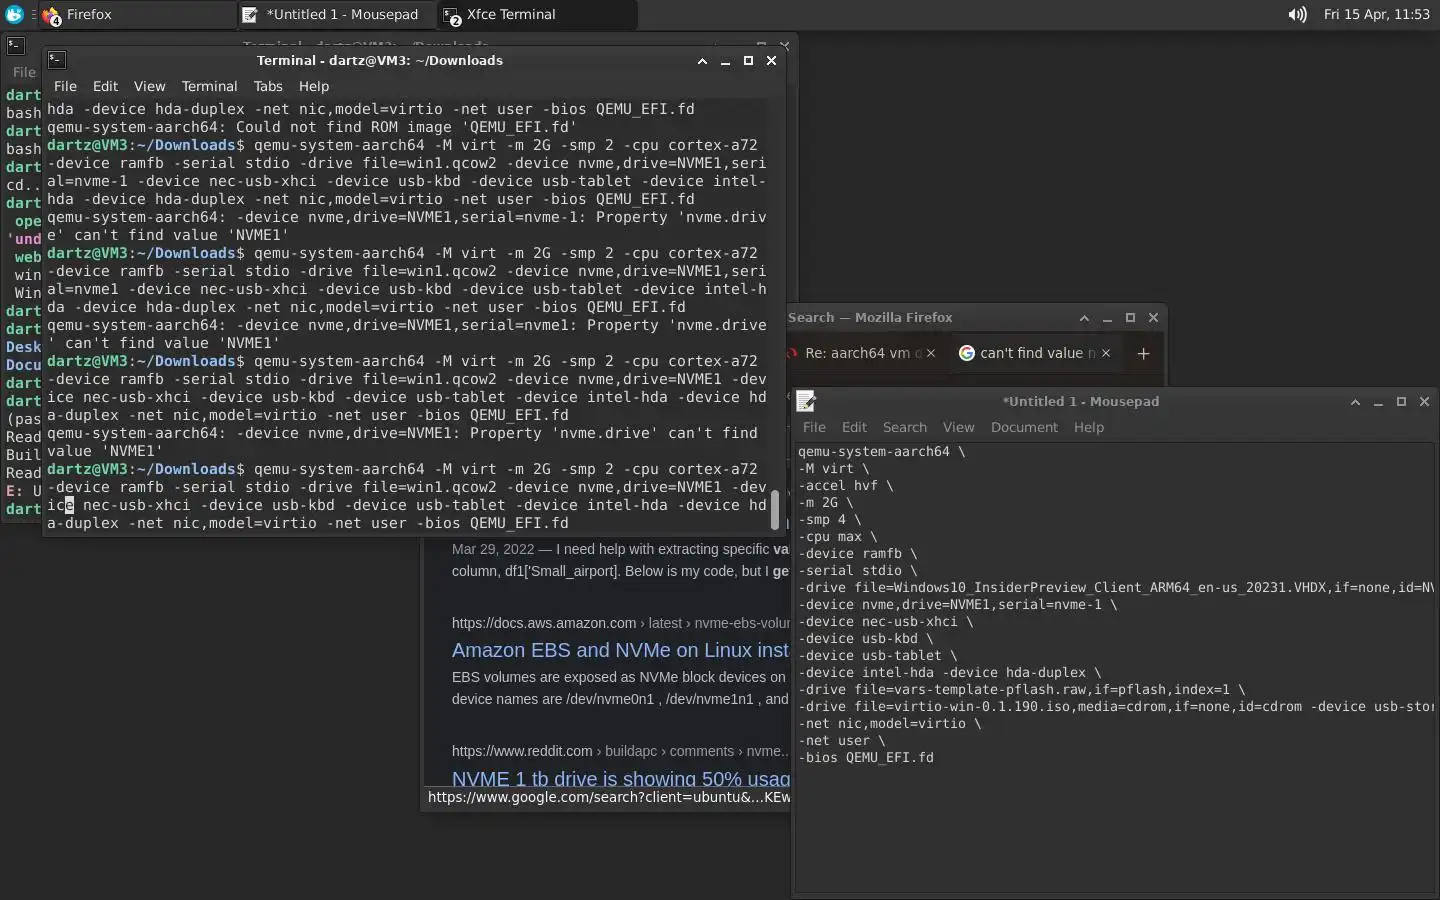Open a new Firefox tab with the plus button
Image resolution: width=1440 pixels, height=900 pixels.
tap(1143, 353)
